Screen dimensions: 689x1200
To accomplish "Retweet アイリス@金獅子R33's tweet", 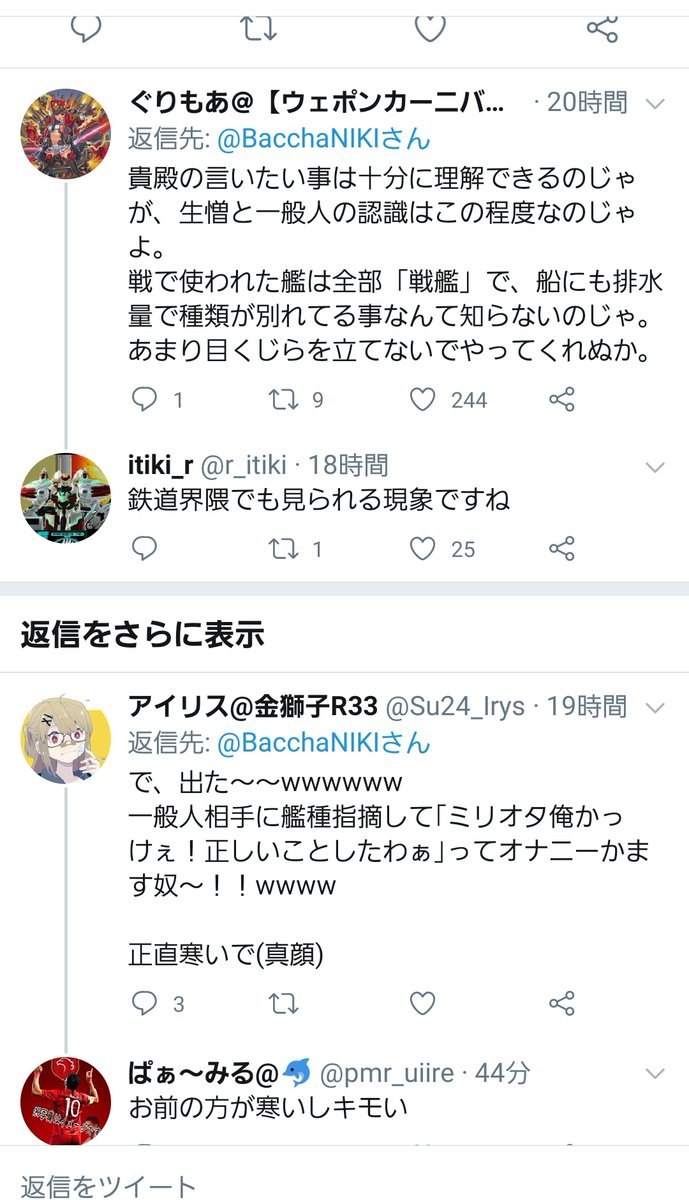I will tap(284, 1003).
